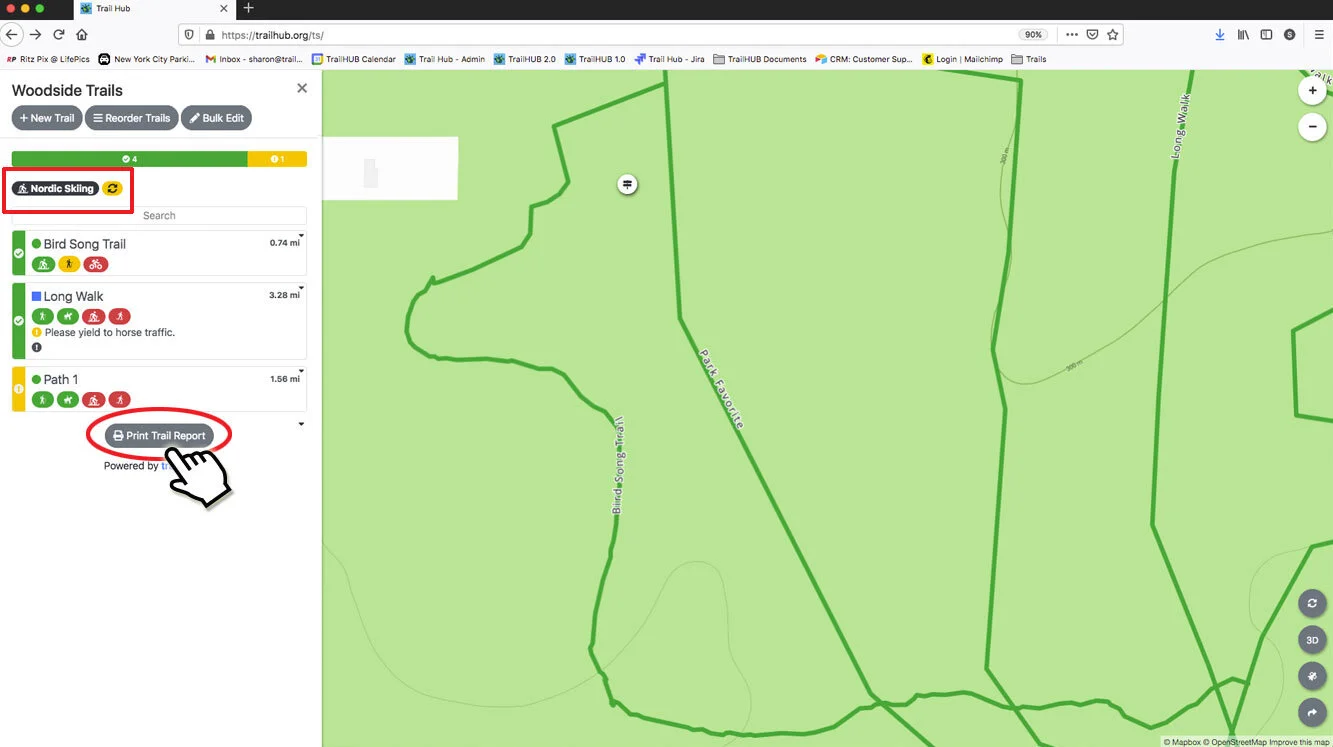Click the red running icon on Path 1
1333x747 pixels.
pyautogui.click(x=120, y=400)
